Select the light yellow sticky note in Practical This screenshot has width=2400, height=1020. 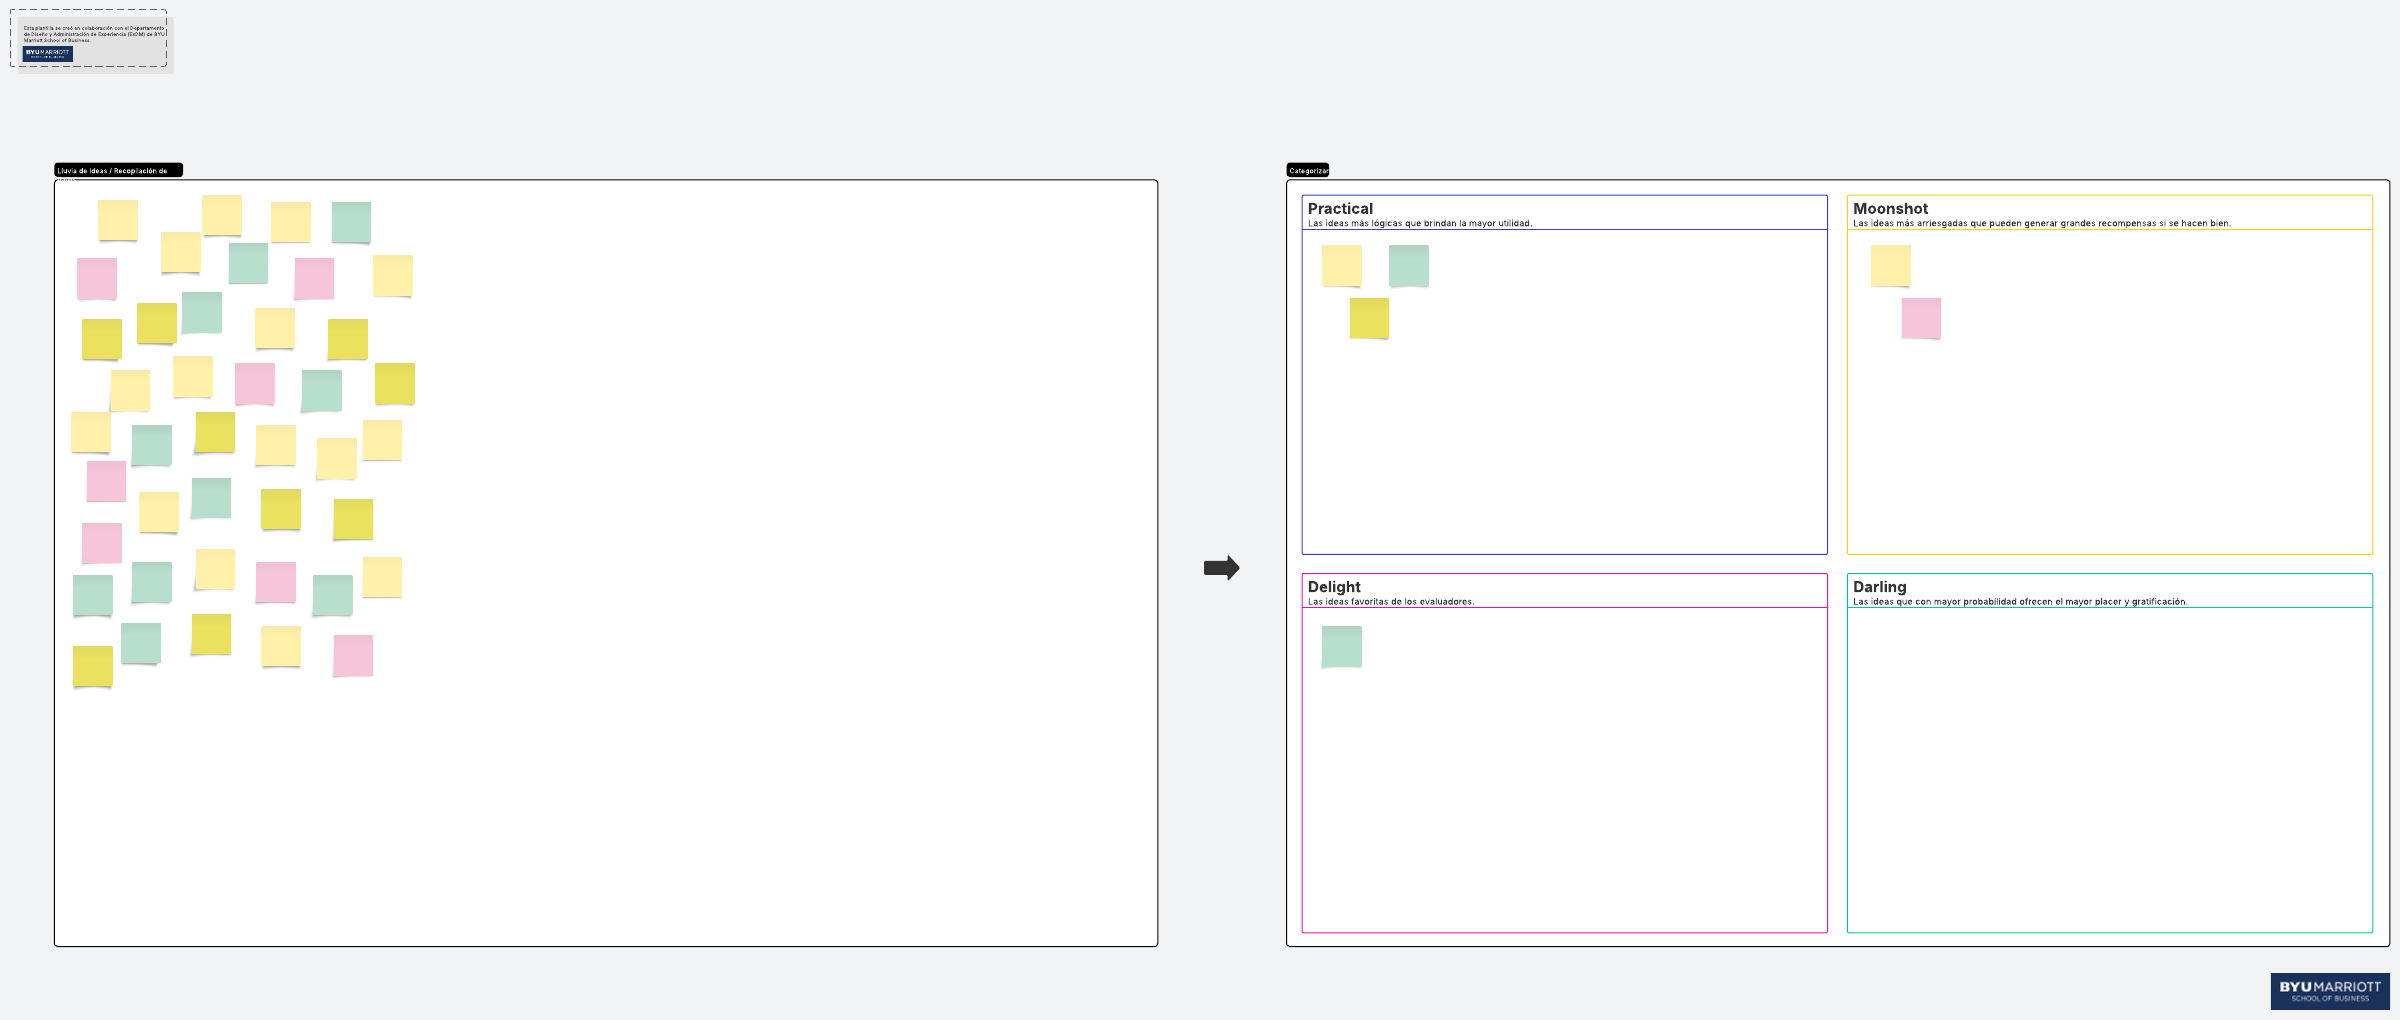pos(1341,266)
